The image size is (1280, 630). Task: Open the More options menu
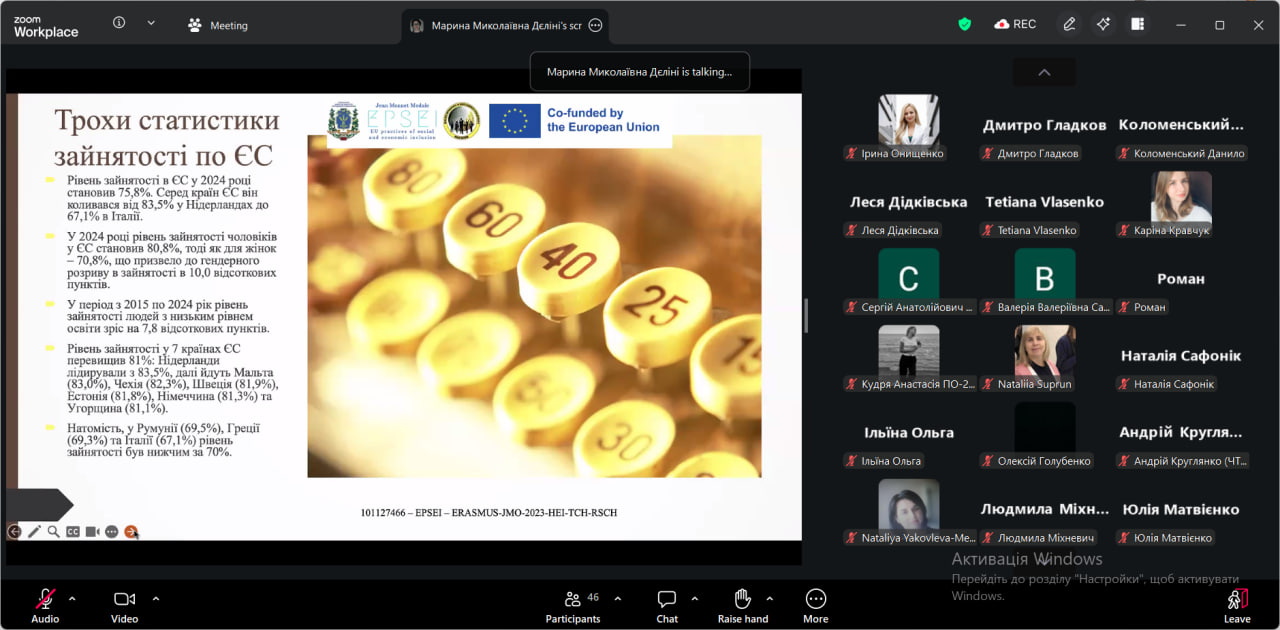point(815,605)
